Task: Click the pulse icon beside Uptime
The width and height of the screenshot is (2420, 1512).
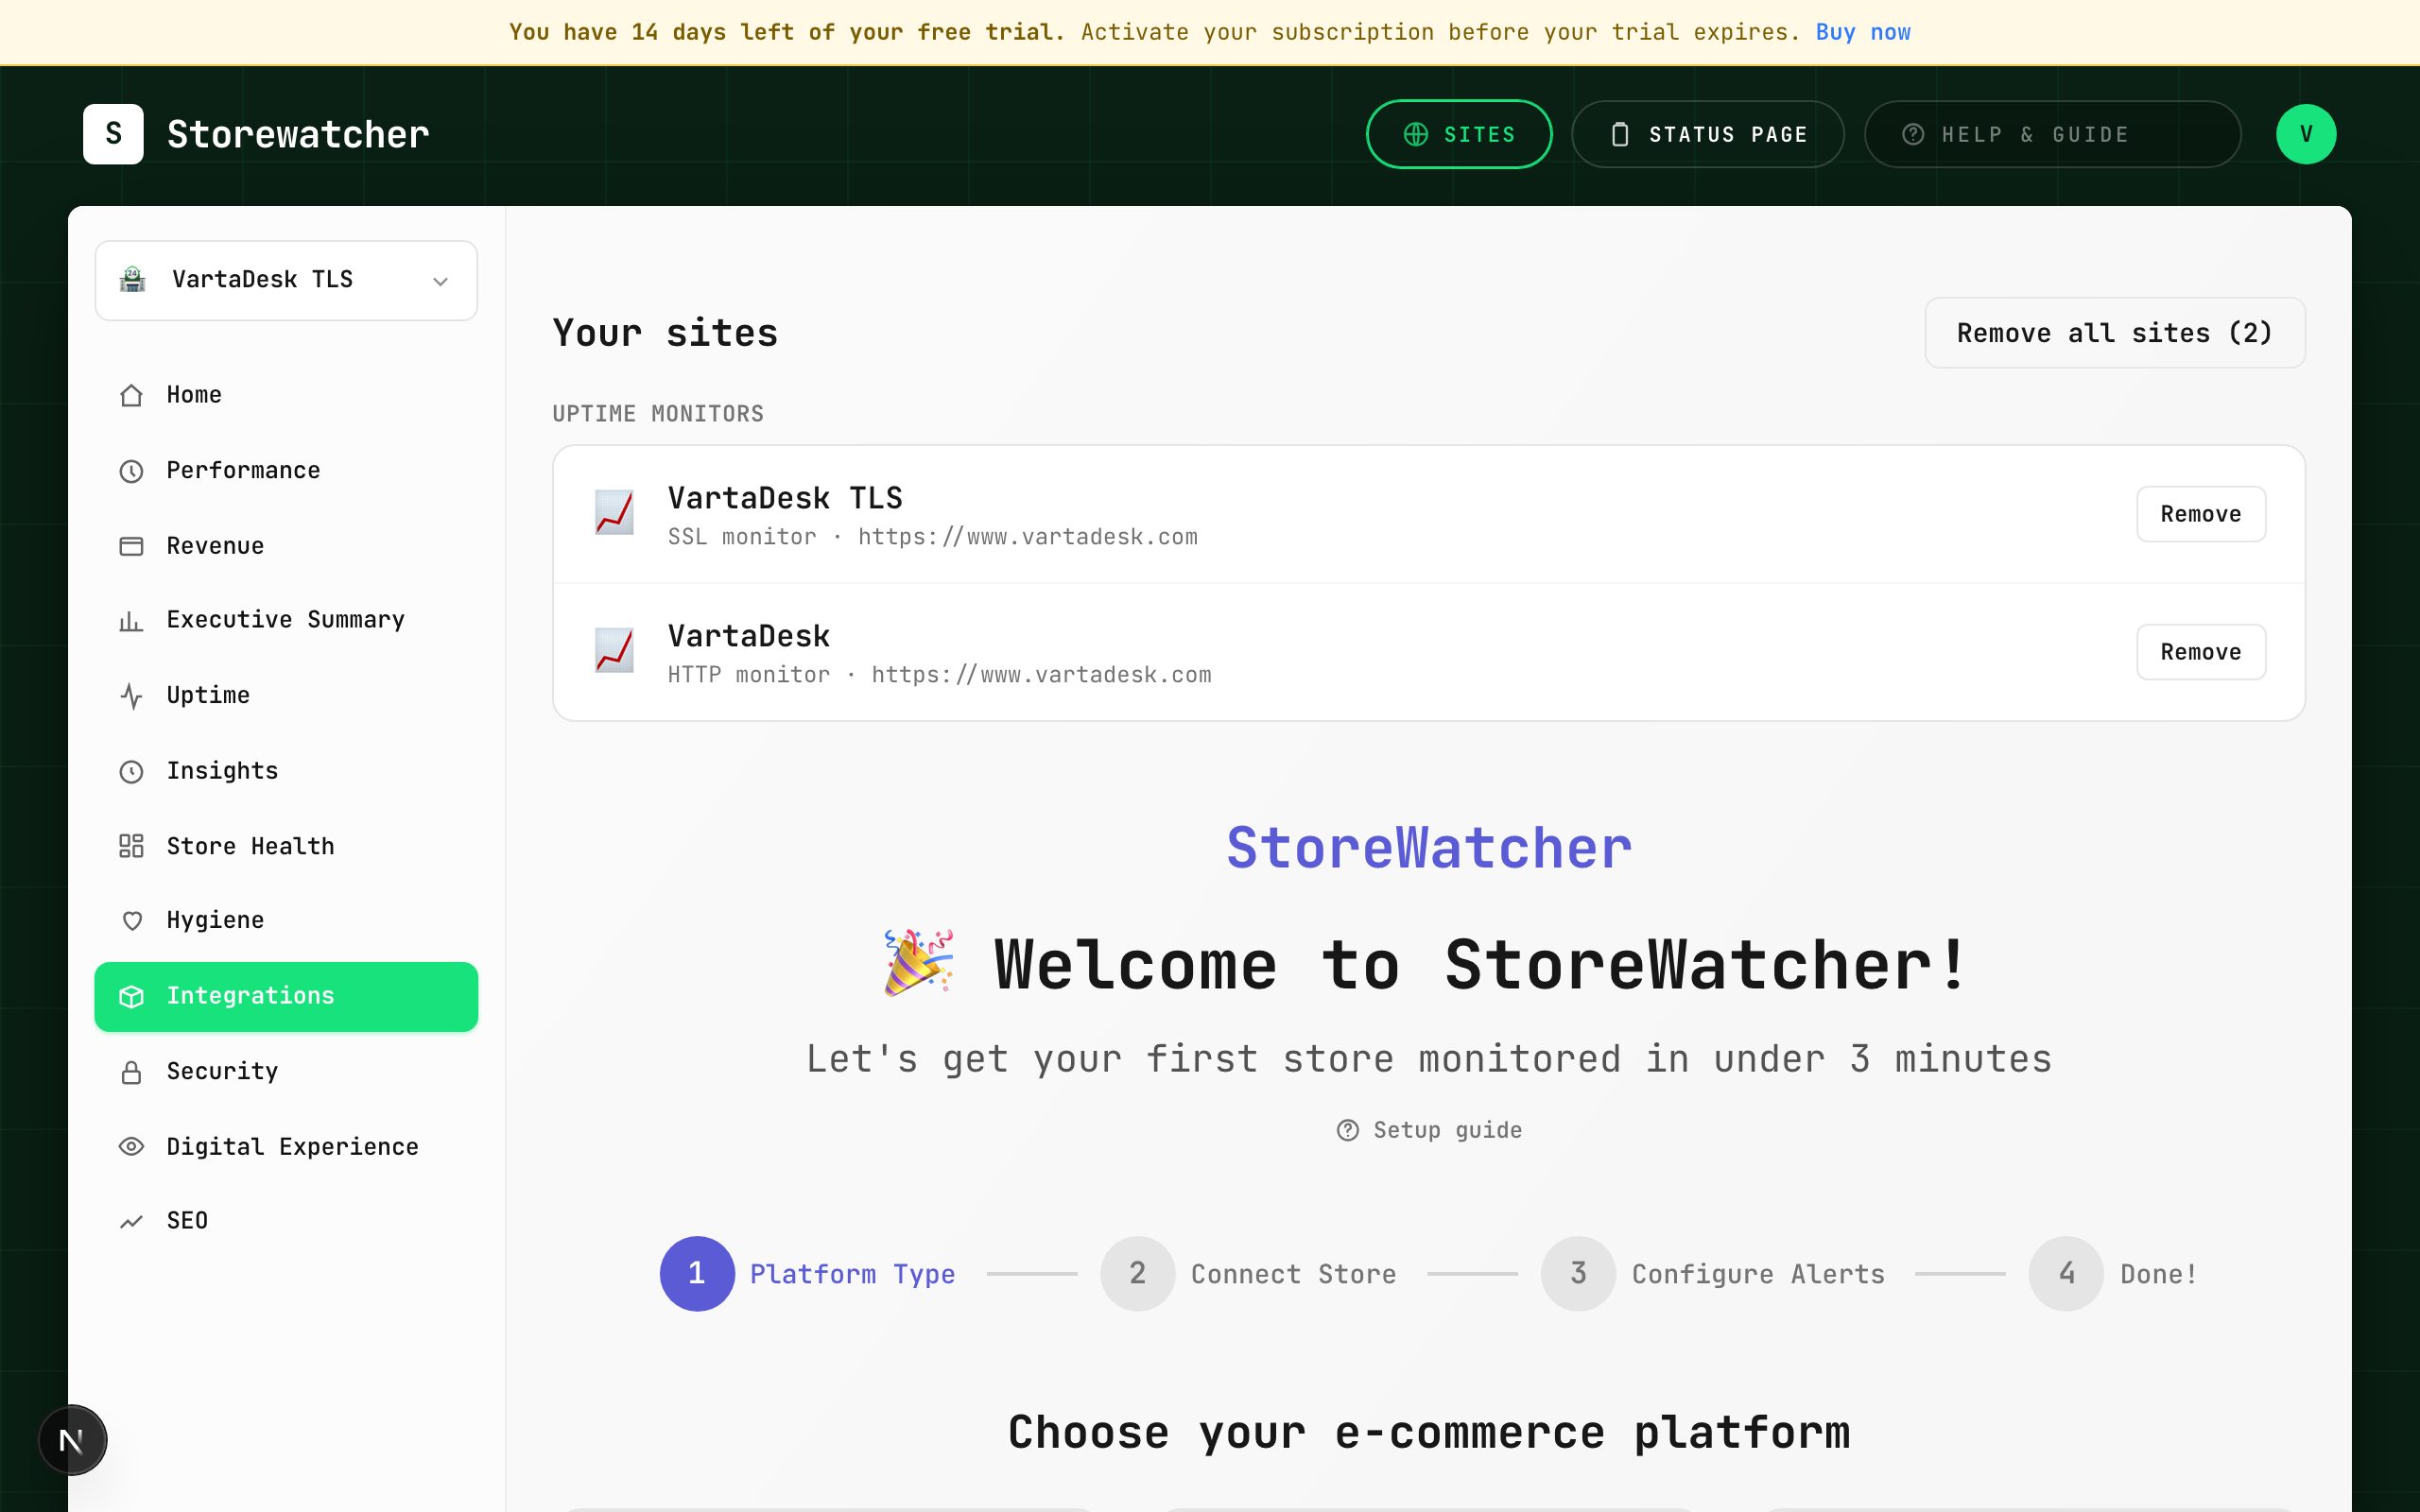Action: tap(131, 696)
